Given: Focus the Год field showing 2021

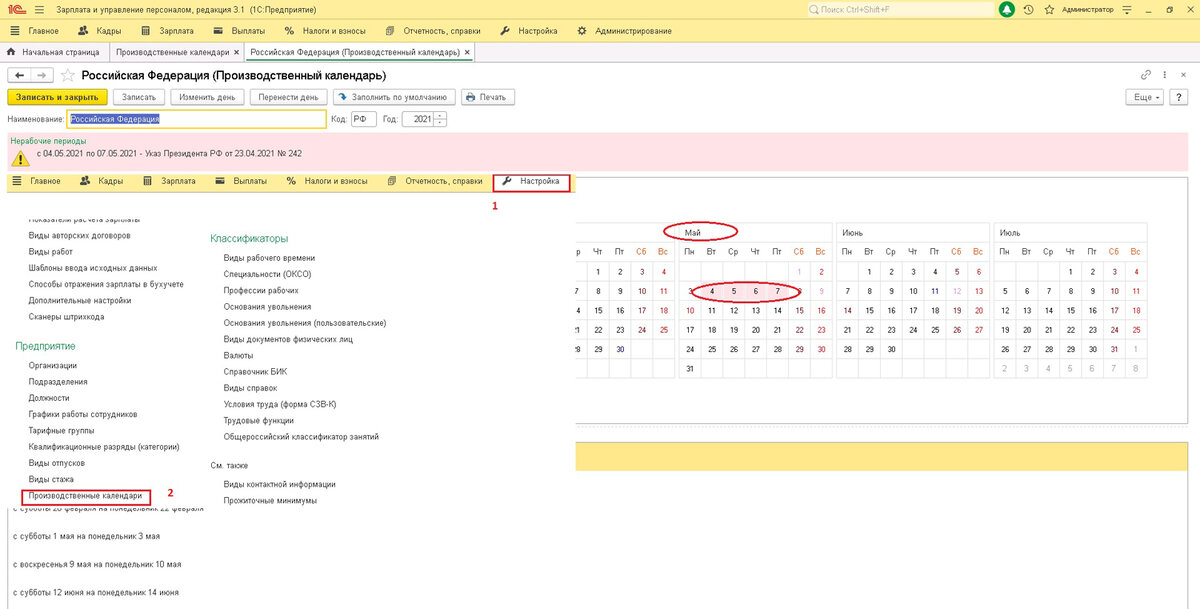Looking at the screenshot, I should (x=418, y=119).
